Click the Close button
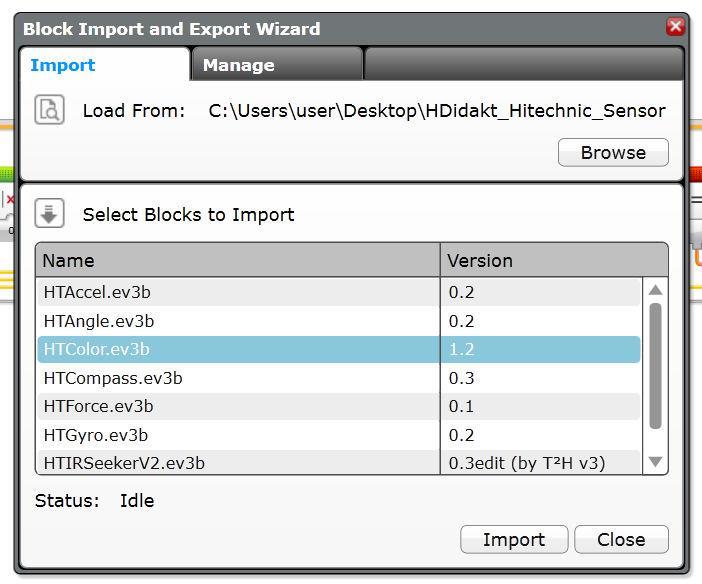Screen dimensions: 702x584 click(x=621, y=539)
